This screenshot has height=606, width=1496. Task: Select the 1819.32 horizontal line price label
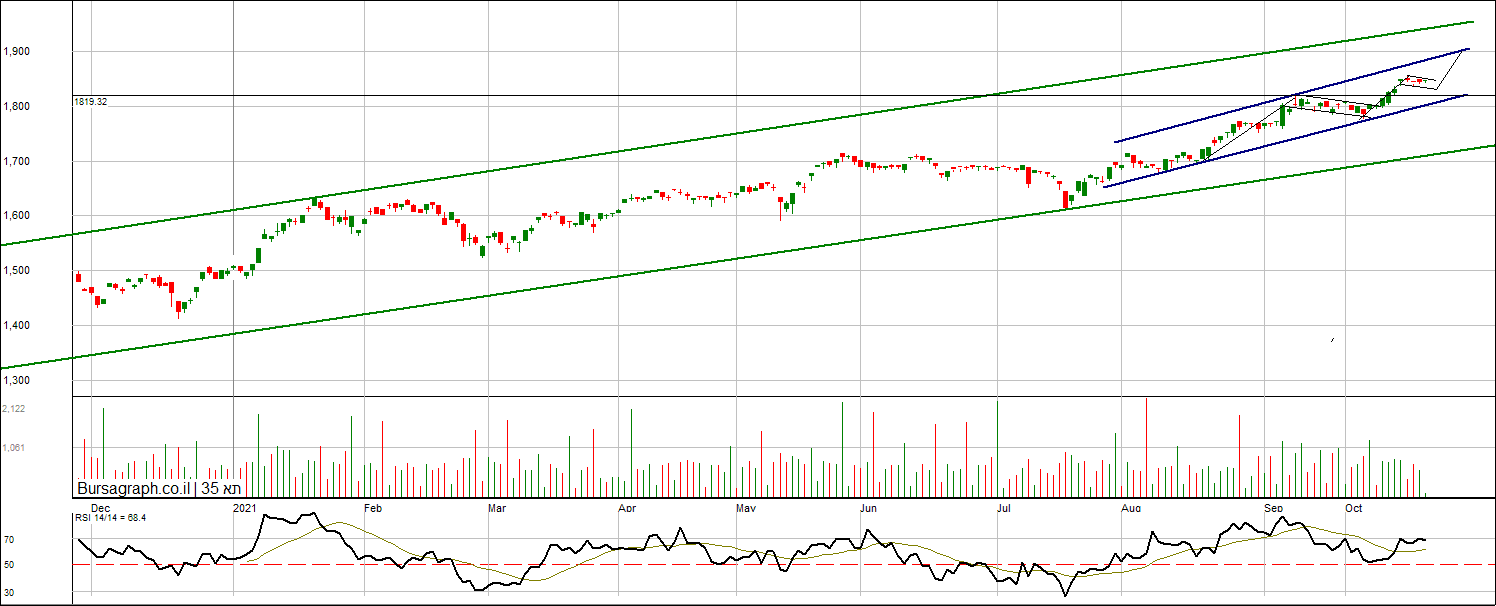pos(90,102)
